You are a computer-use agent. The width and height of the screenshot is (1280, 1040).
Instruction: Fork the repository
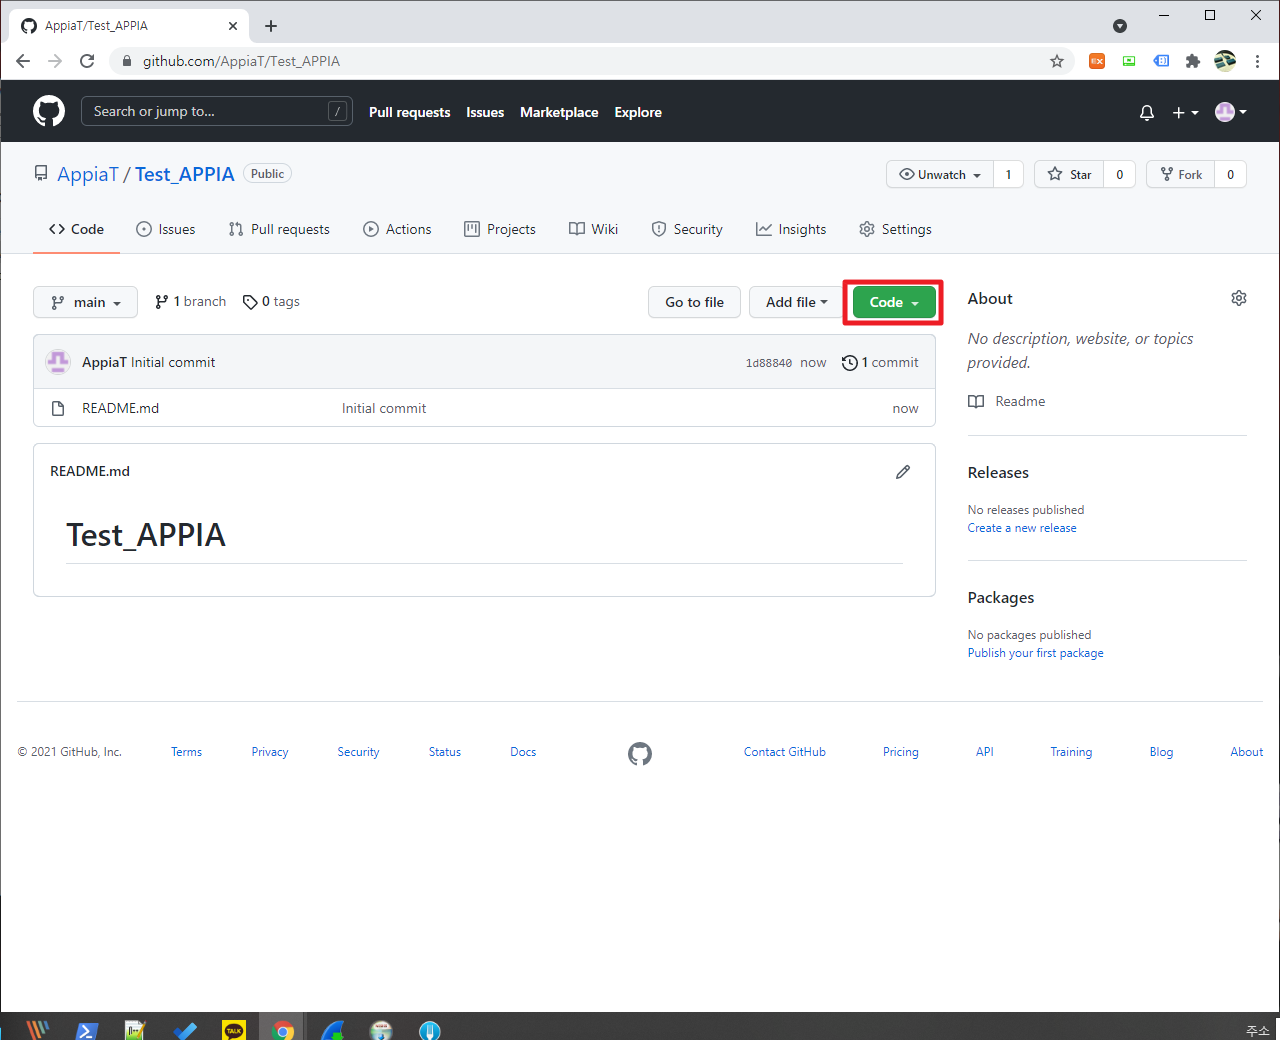1181,174
